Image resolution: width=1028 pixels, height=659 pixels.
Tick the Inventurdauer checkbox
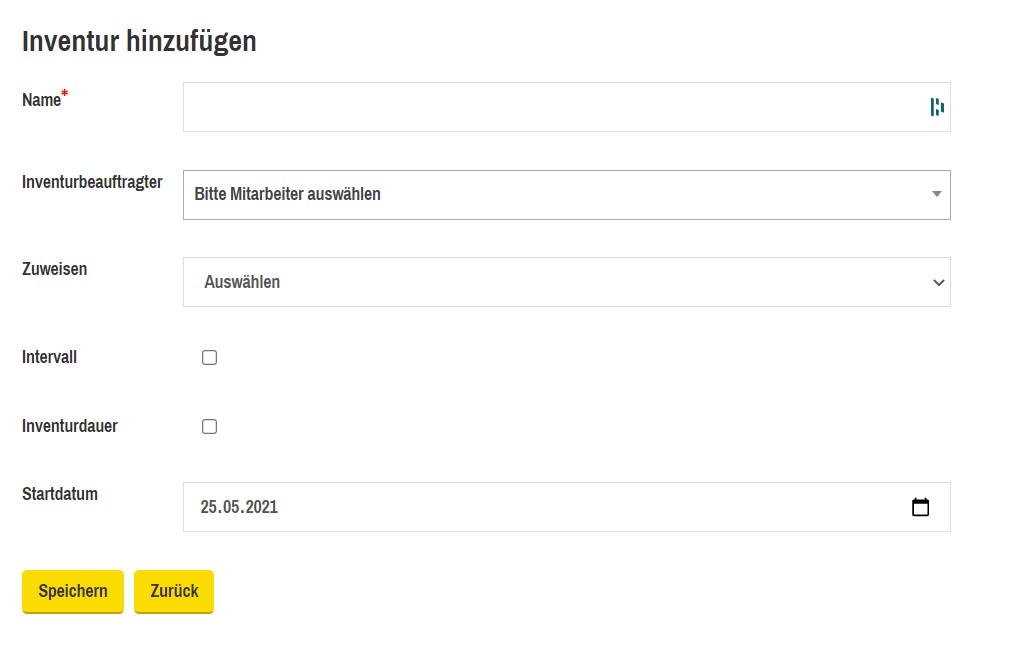coord(209,426)
